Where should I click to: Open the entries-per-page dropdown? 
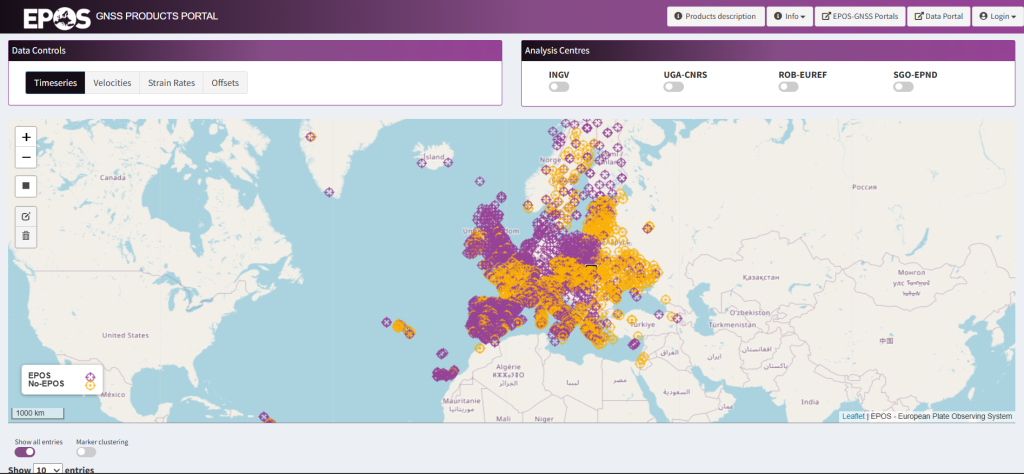(x=48, y=469)
